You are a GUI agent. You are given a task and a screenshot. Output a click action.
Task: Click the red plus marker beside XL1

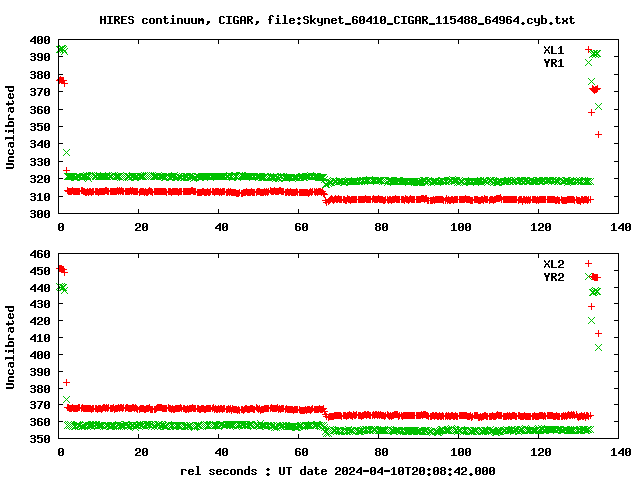(588, 49)
